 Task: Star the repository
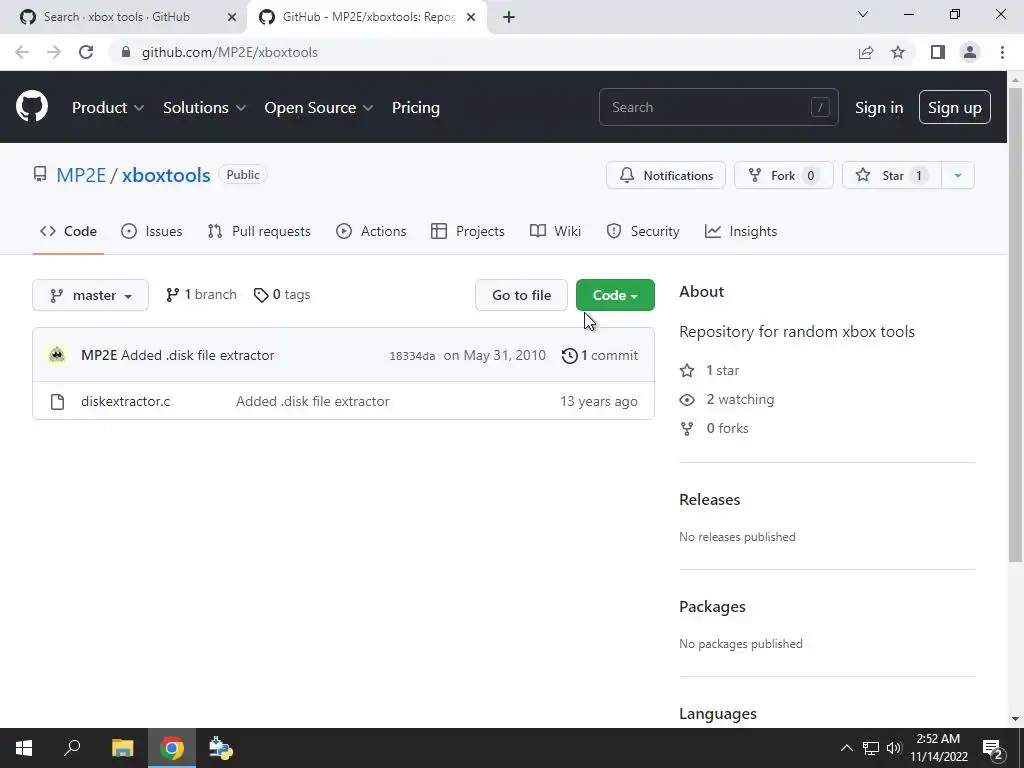point(892,176)
